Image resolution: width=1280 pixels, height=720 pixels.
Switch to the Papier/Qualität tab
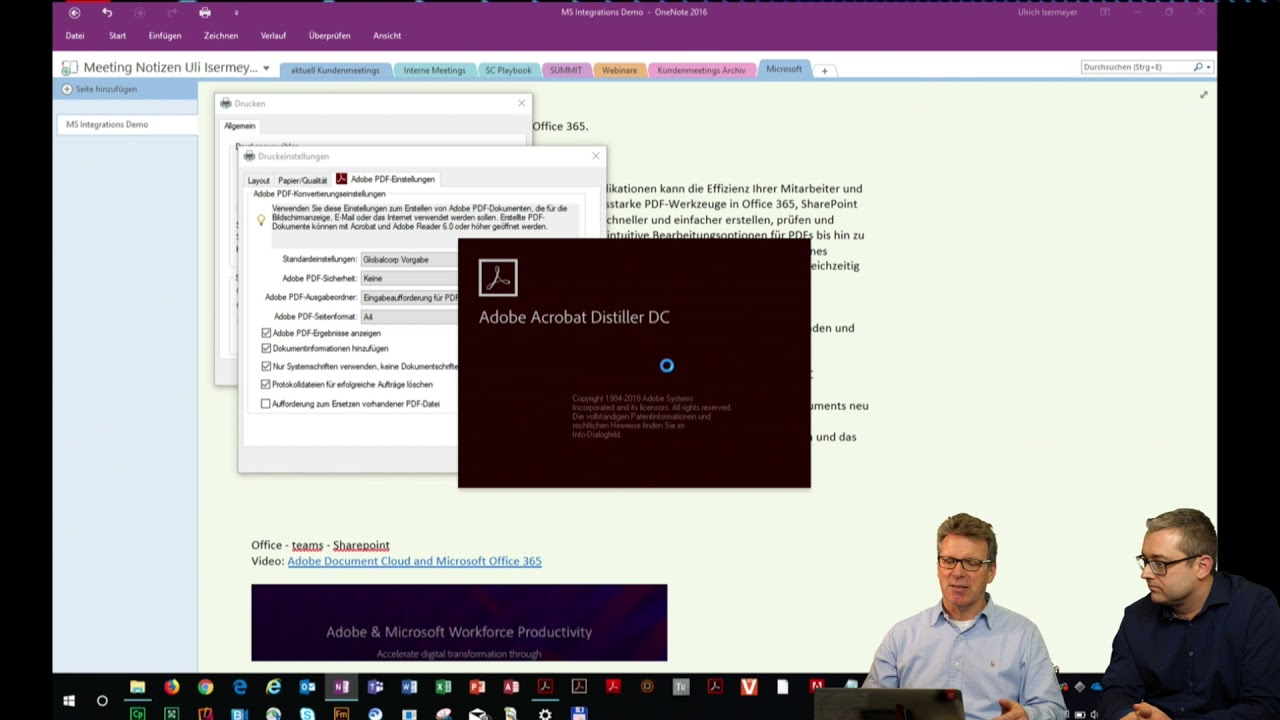pos(302,180)
